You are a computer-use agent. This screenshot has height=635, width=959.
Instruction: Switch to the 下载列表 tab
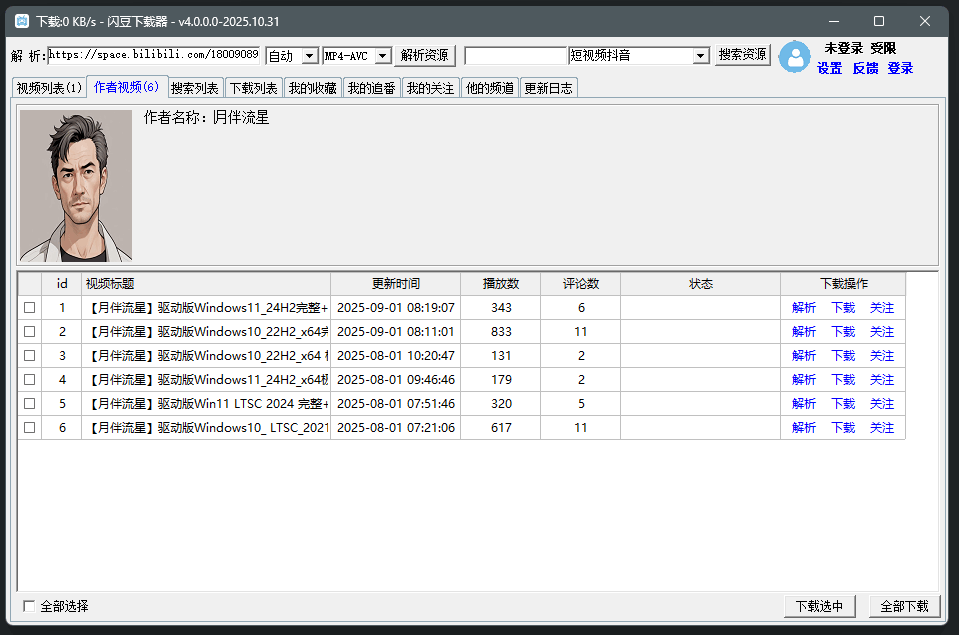254,87
